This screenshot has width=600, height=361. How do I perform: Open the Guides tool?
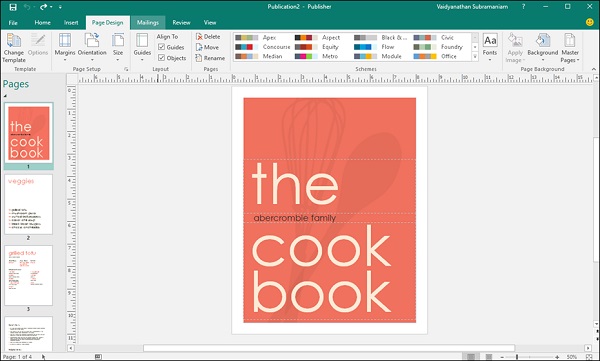click(142, 47)
